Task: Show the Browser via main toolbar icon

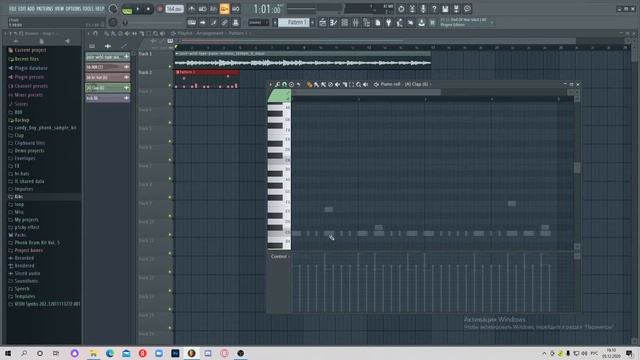Action: (367, 22)
